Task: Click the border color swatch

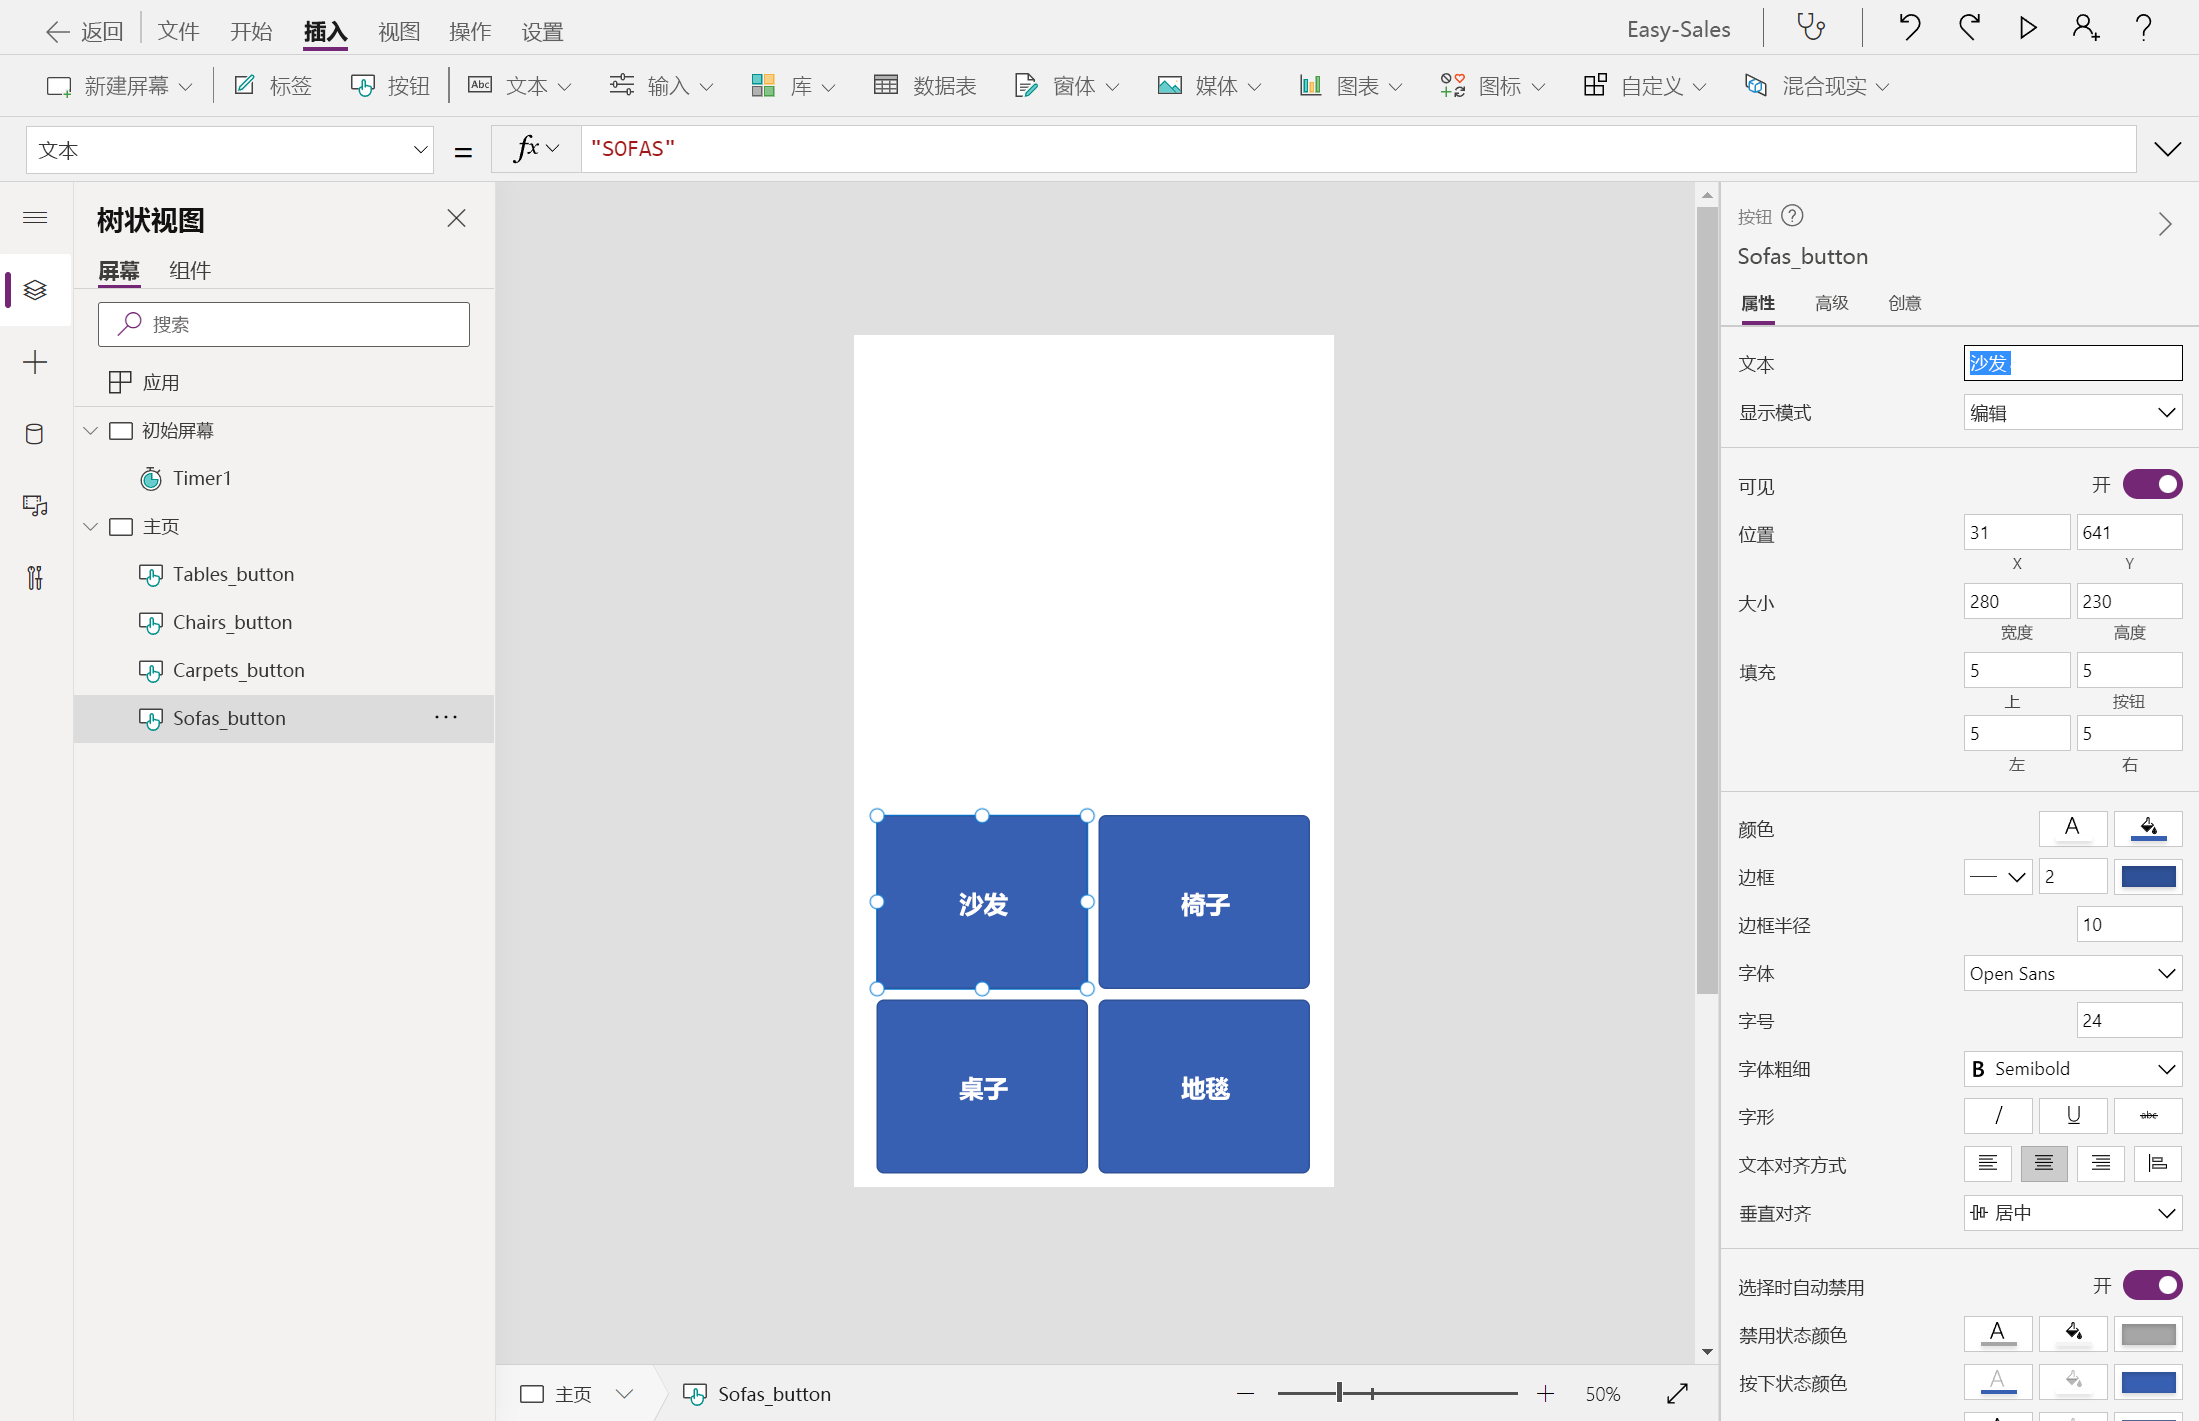Action: [2148, 877]
